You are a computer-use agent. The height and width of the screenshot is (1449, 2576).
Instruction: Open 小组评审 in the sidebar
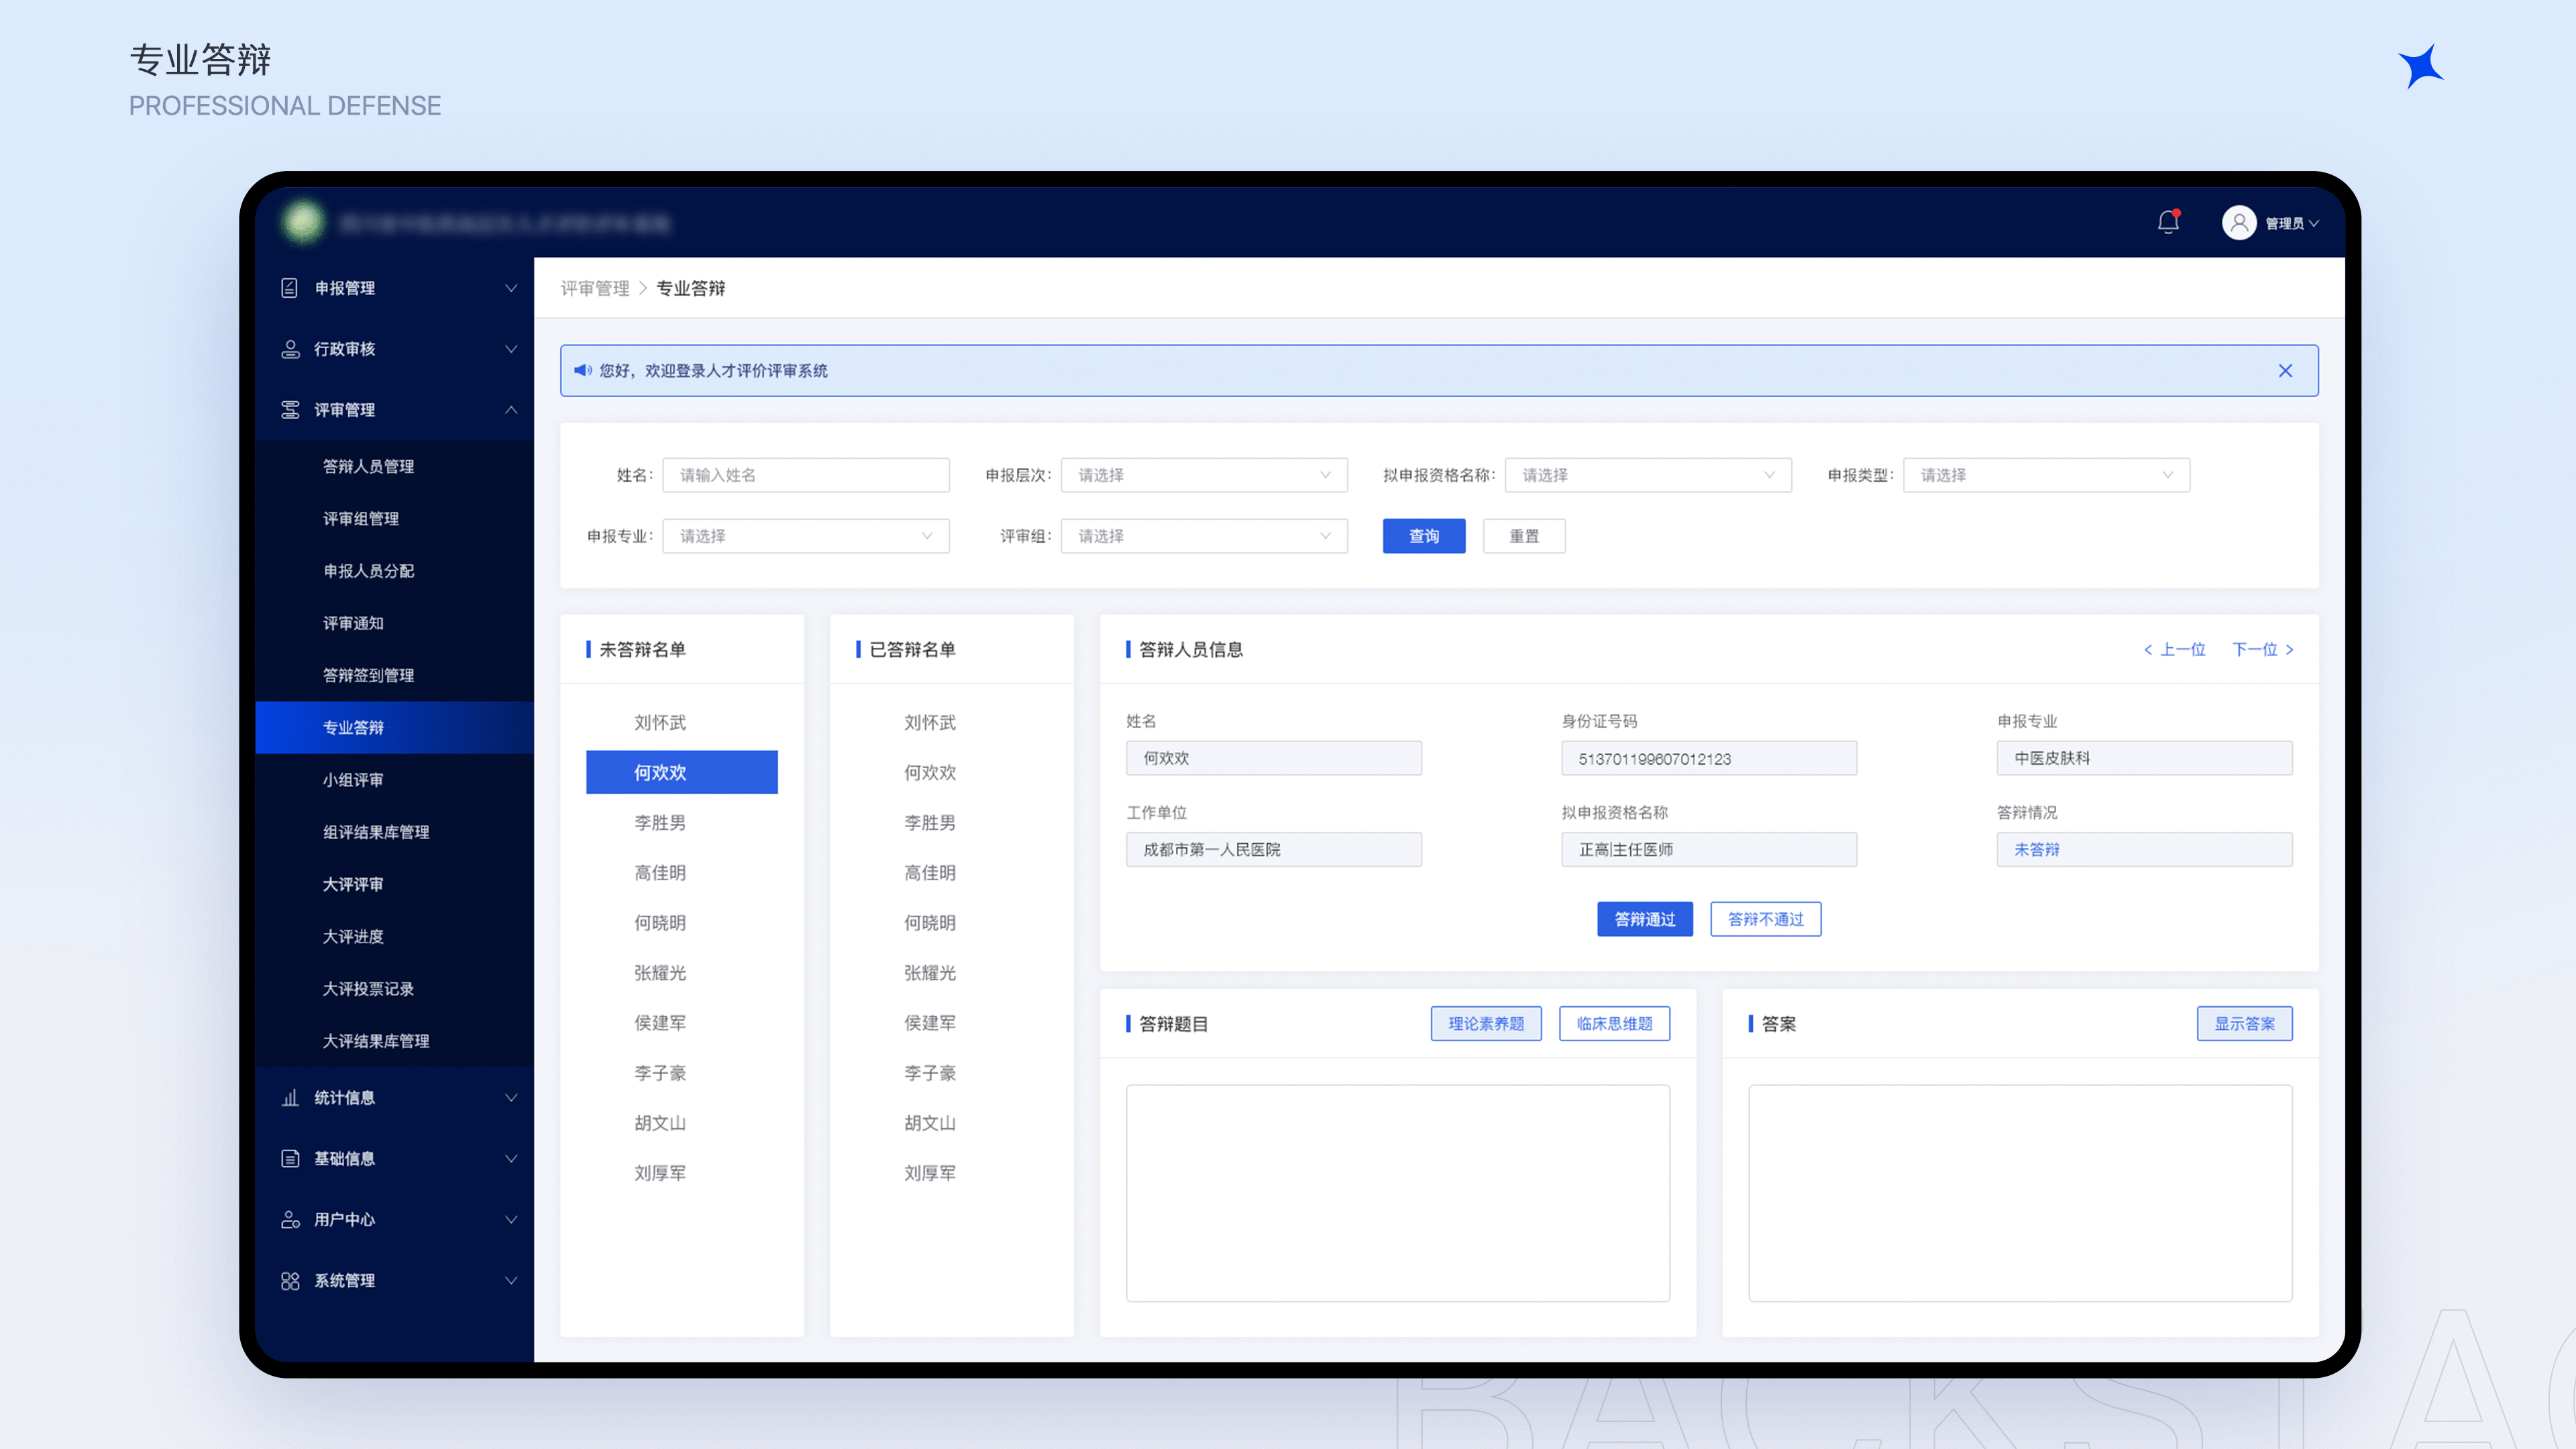pyautogui.click(x=353, y=780)
